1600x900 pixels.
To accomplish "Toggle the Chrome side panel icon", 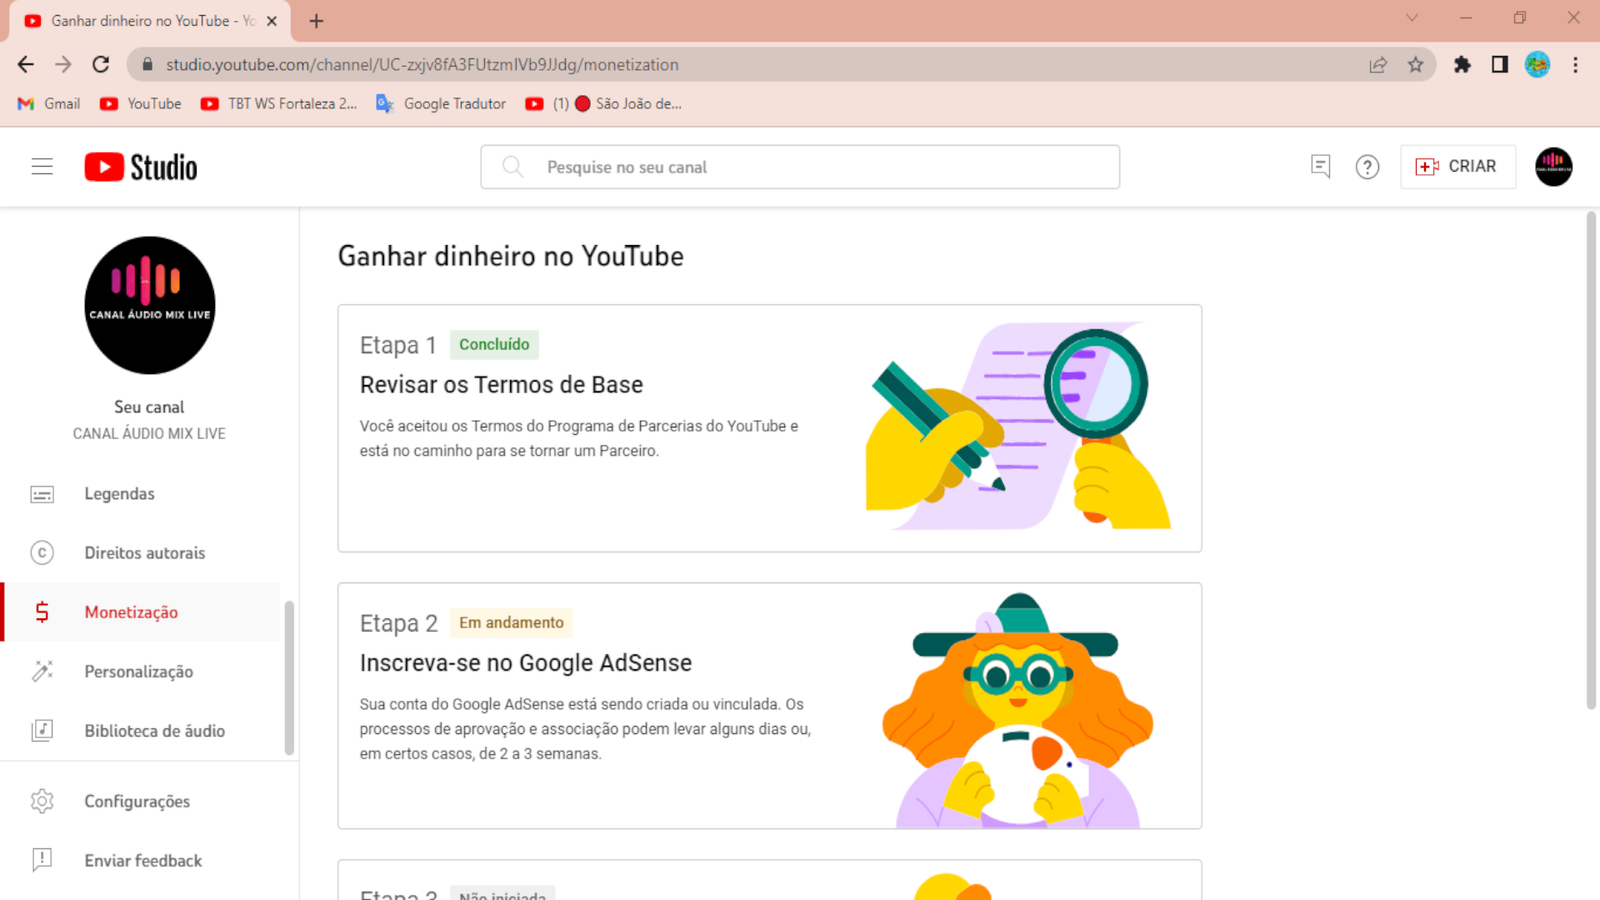I will coord(1499,65).
